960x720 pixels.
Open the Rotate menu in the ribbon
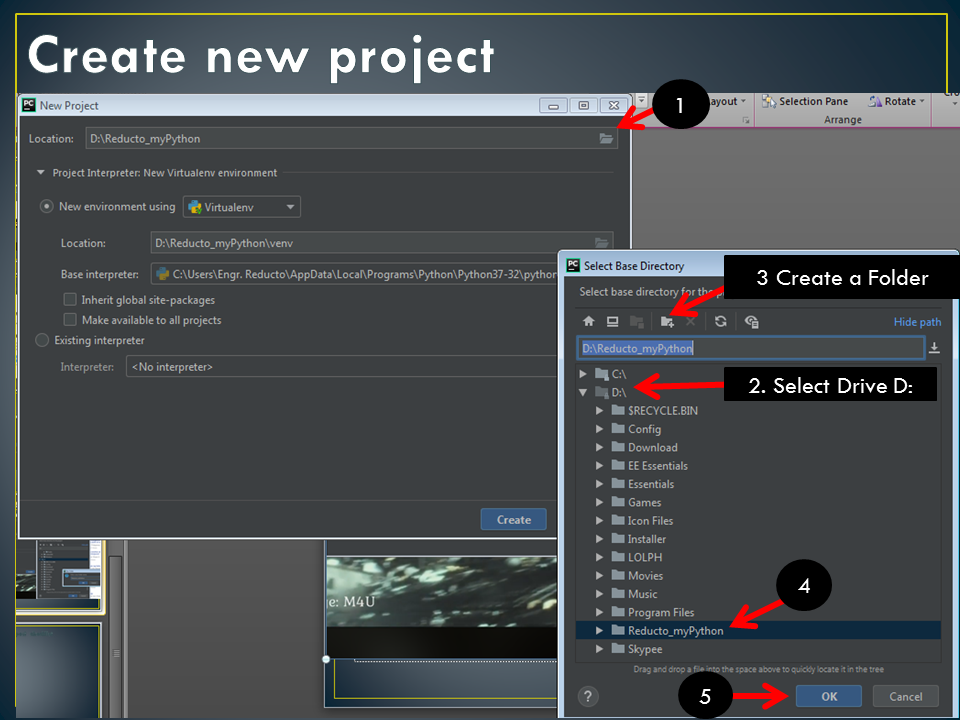[x=896, y=100]
